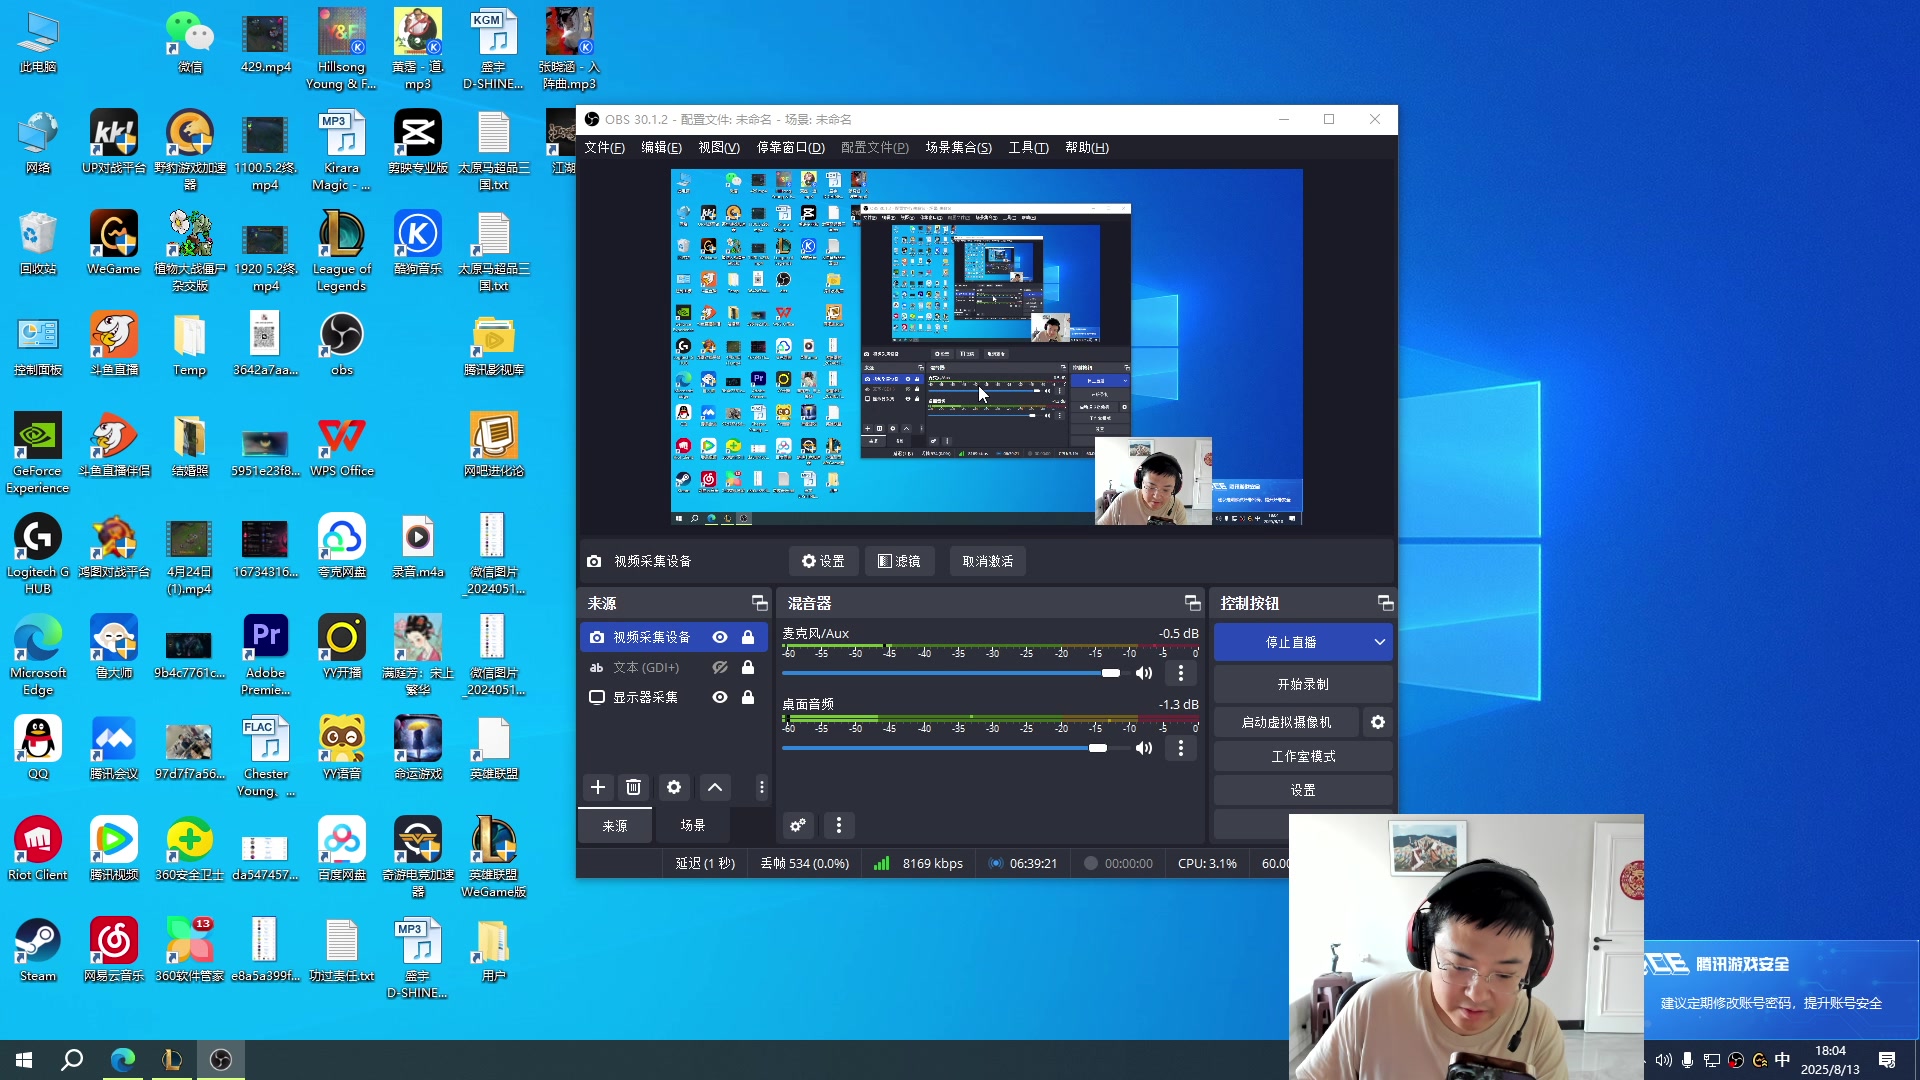The width and height of the screenshot is (1920, 1080).
Task: Configure virtual camera gear icon
Action: coord(1378,722)
